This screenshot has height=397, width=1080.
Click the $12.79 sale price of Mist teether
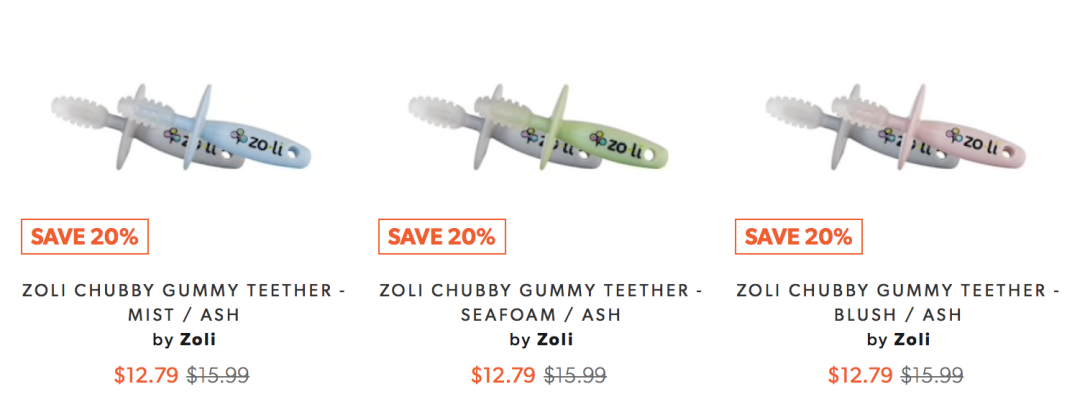(x=146, y=375)
